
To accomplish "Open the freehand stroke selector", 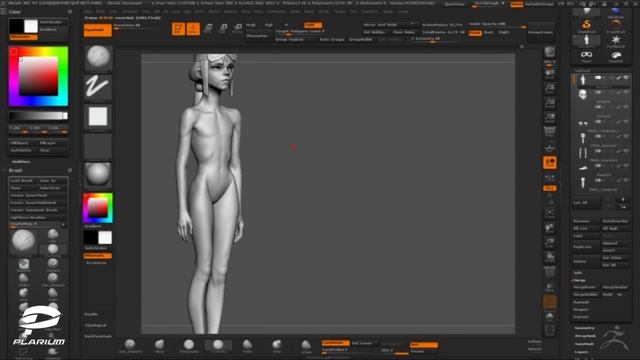I will [x=98, y=87].
